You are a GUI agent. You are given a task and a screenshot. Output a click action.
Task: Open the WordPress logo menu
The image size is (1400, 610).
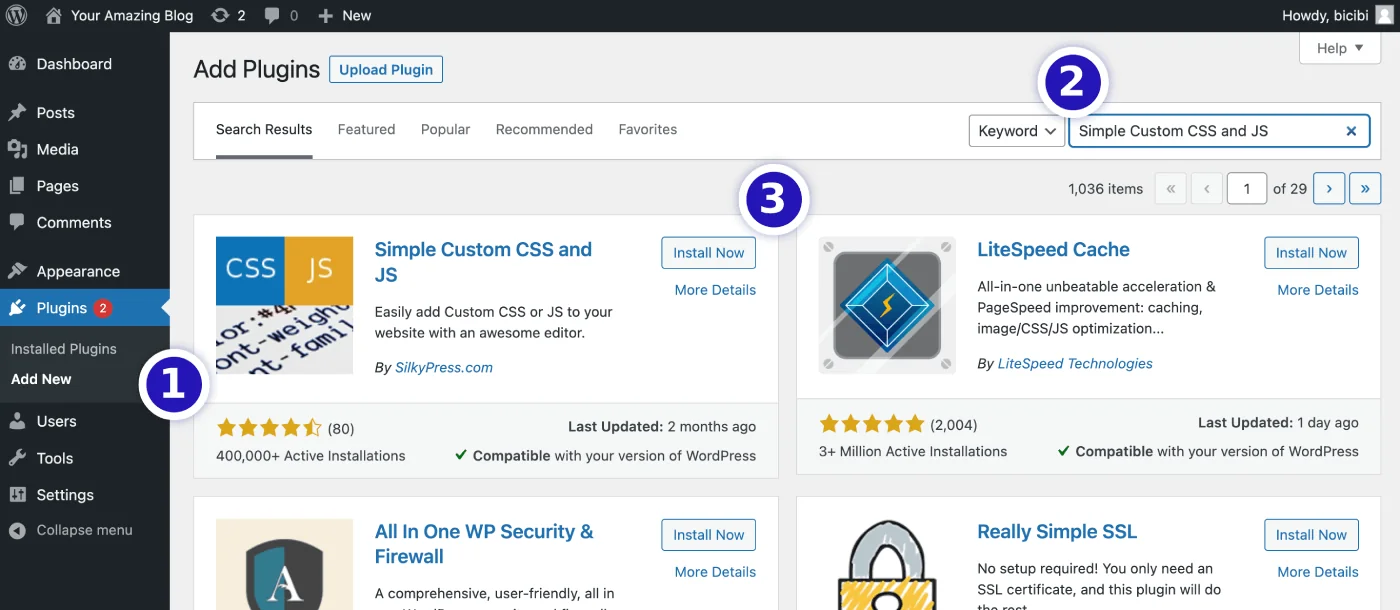[16, 15]
